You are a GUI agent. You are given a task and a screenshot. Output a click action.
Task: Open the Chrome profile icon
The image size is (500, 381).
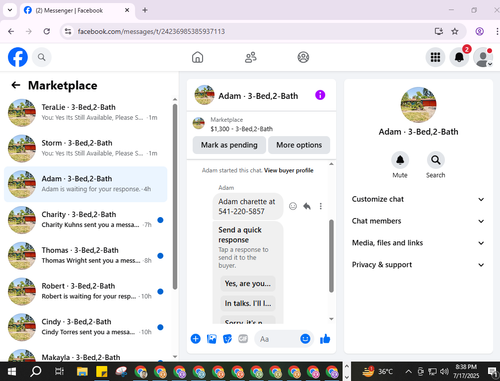479,31
